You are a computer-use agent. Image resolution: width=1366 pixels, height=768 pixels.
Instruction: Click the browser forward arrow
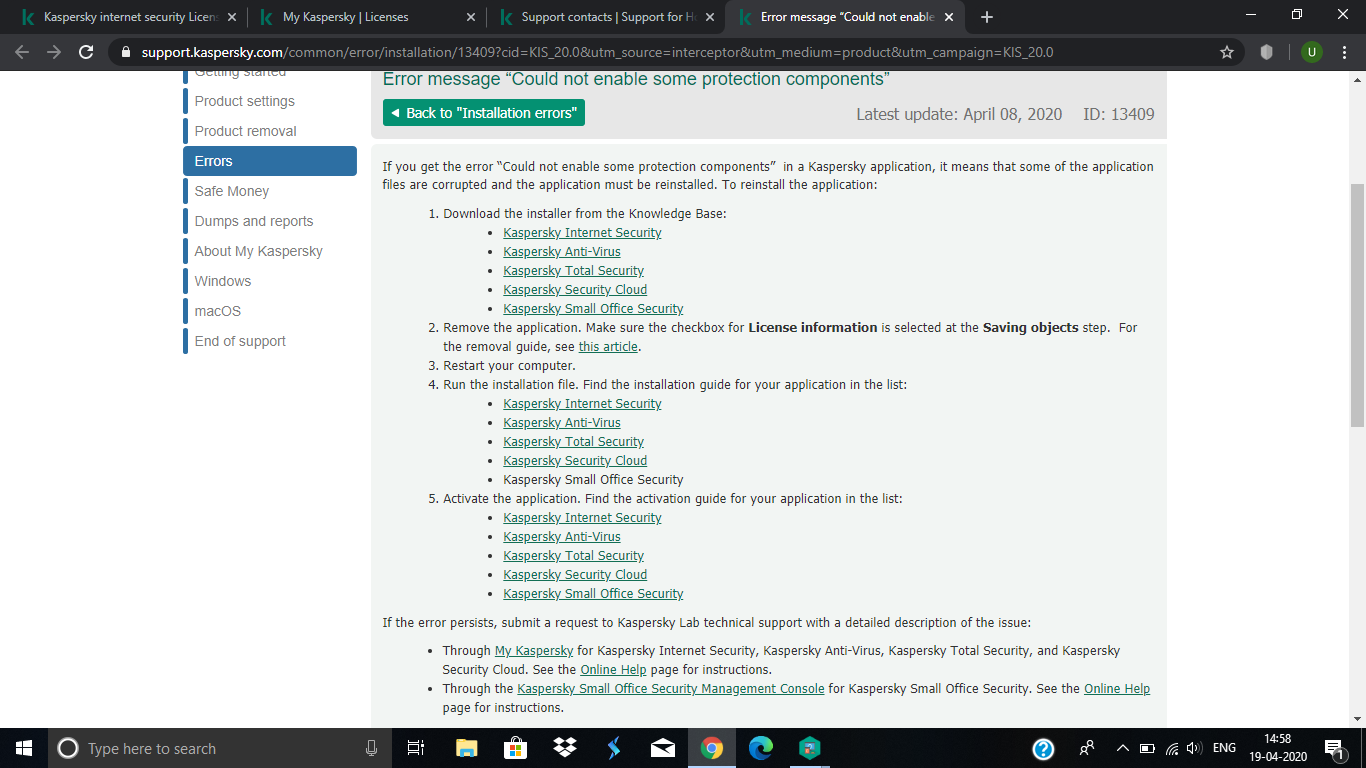(x=54, y=52)
